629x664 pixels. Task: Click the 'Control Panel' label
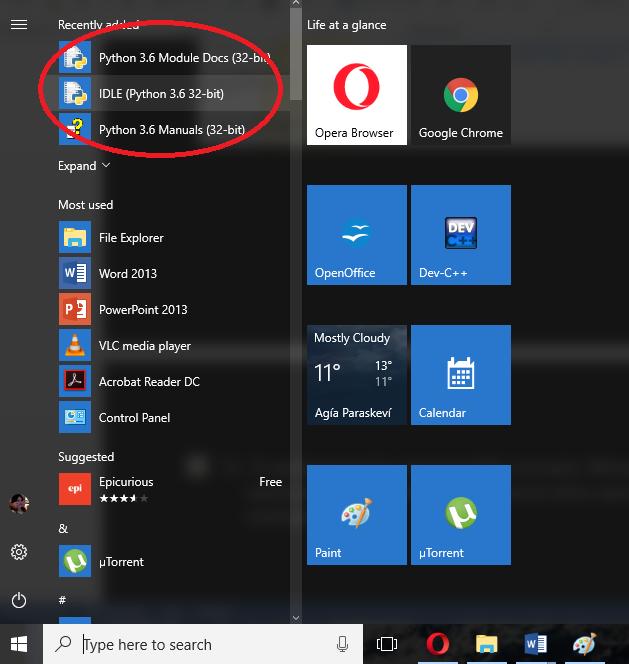coord(134,418)
